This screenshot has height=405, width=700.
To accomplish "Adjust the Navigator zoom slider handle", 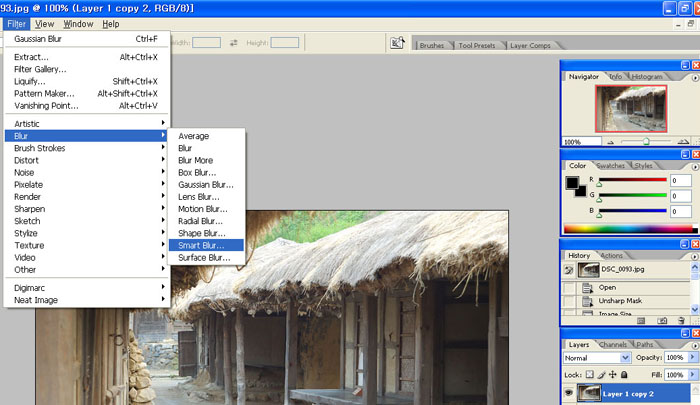I will click(646, 142).
